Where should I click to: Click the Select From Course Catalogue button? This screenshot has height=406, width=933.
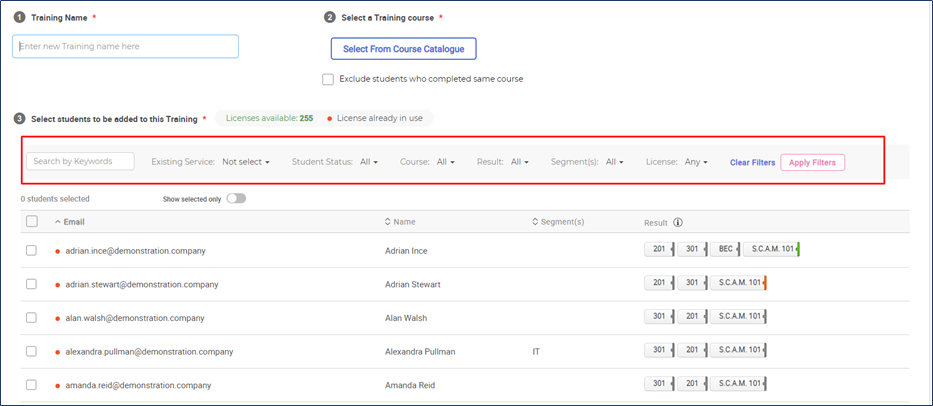pyautogui.click(x=403, y=49)
